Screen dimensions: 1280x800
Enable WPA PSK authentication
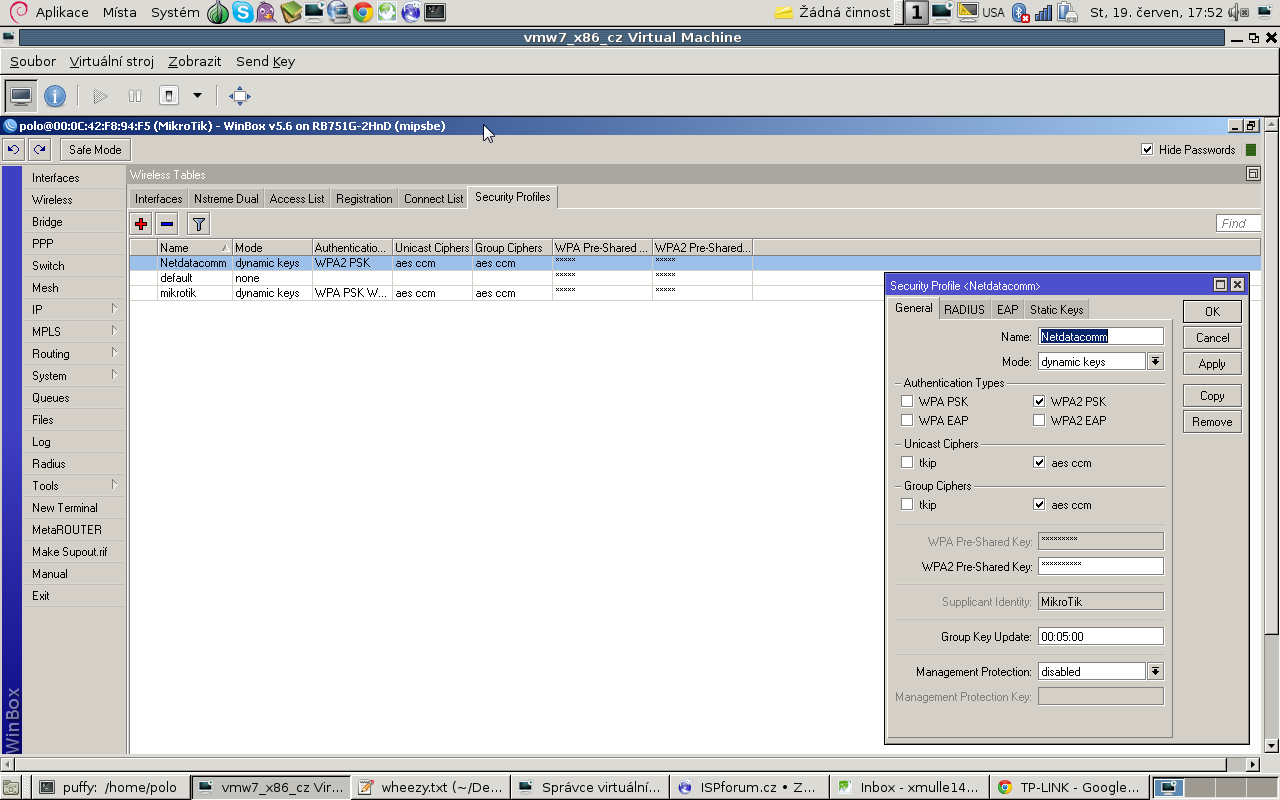(907, 402)
